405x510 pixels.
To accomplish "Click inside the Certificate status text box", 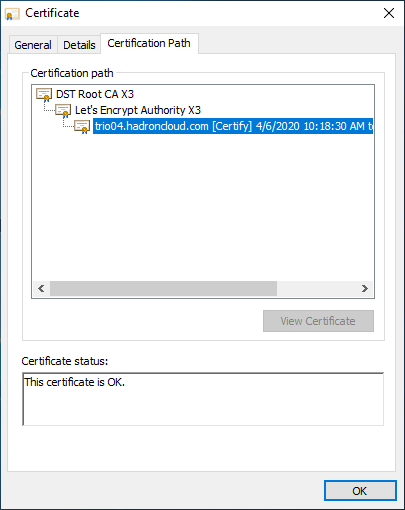I will [x=203, y=399].
